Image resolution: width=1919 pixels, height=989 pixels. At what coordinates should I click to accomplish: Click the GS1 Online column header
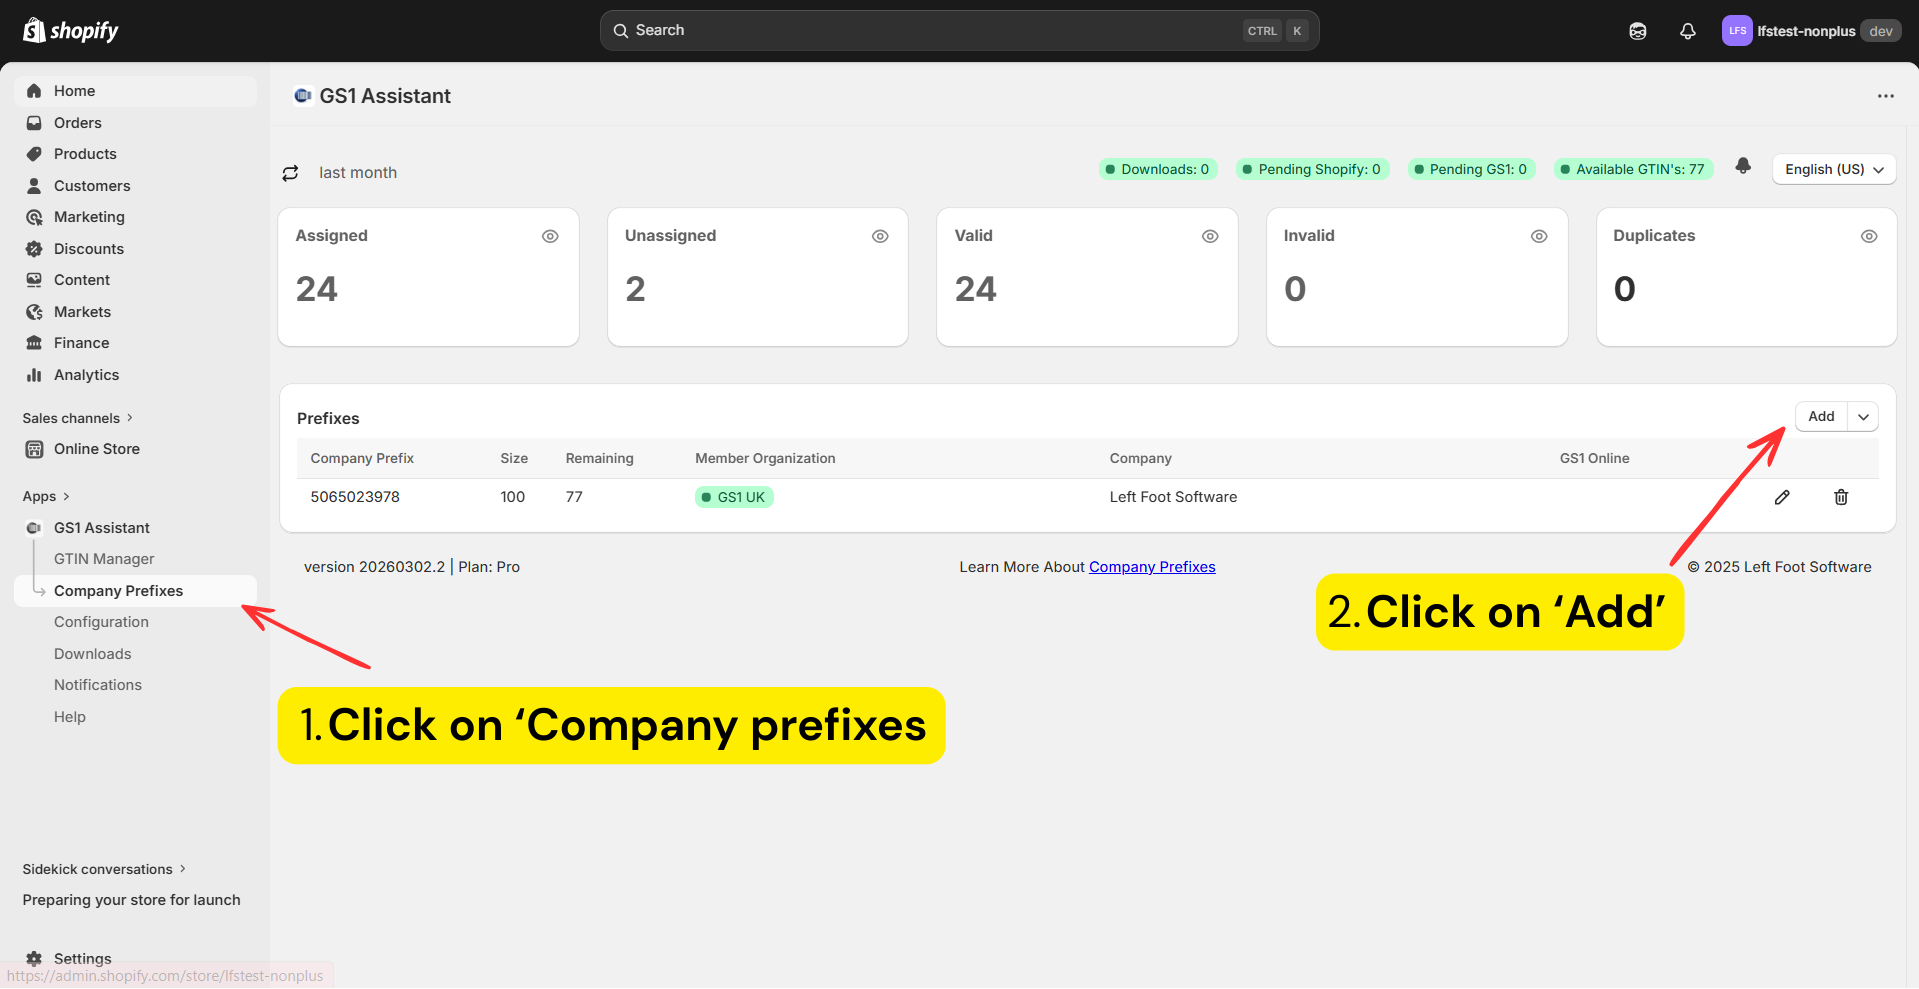(1594, 458)
